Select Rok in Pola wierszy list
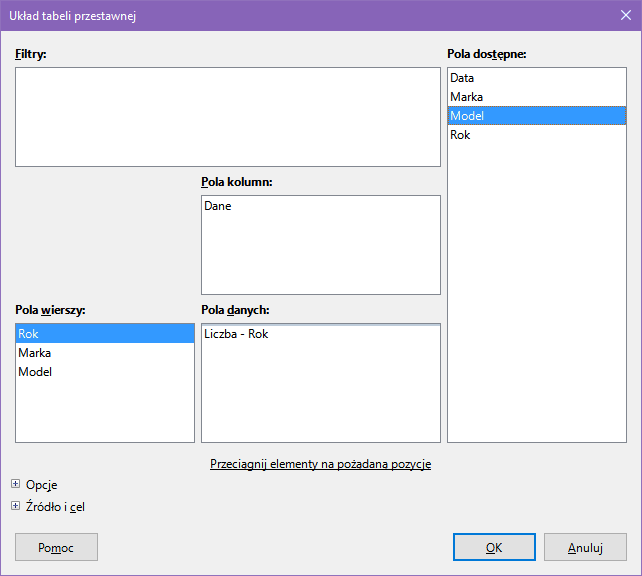 pos(29,334)
